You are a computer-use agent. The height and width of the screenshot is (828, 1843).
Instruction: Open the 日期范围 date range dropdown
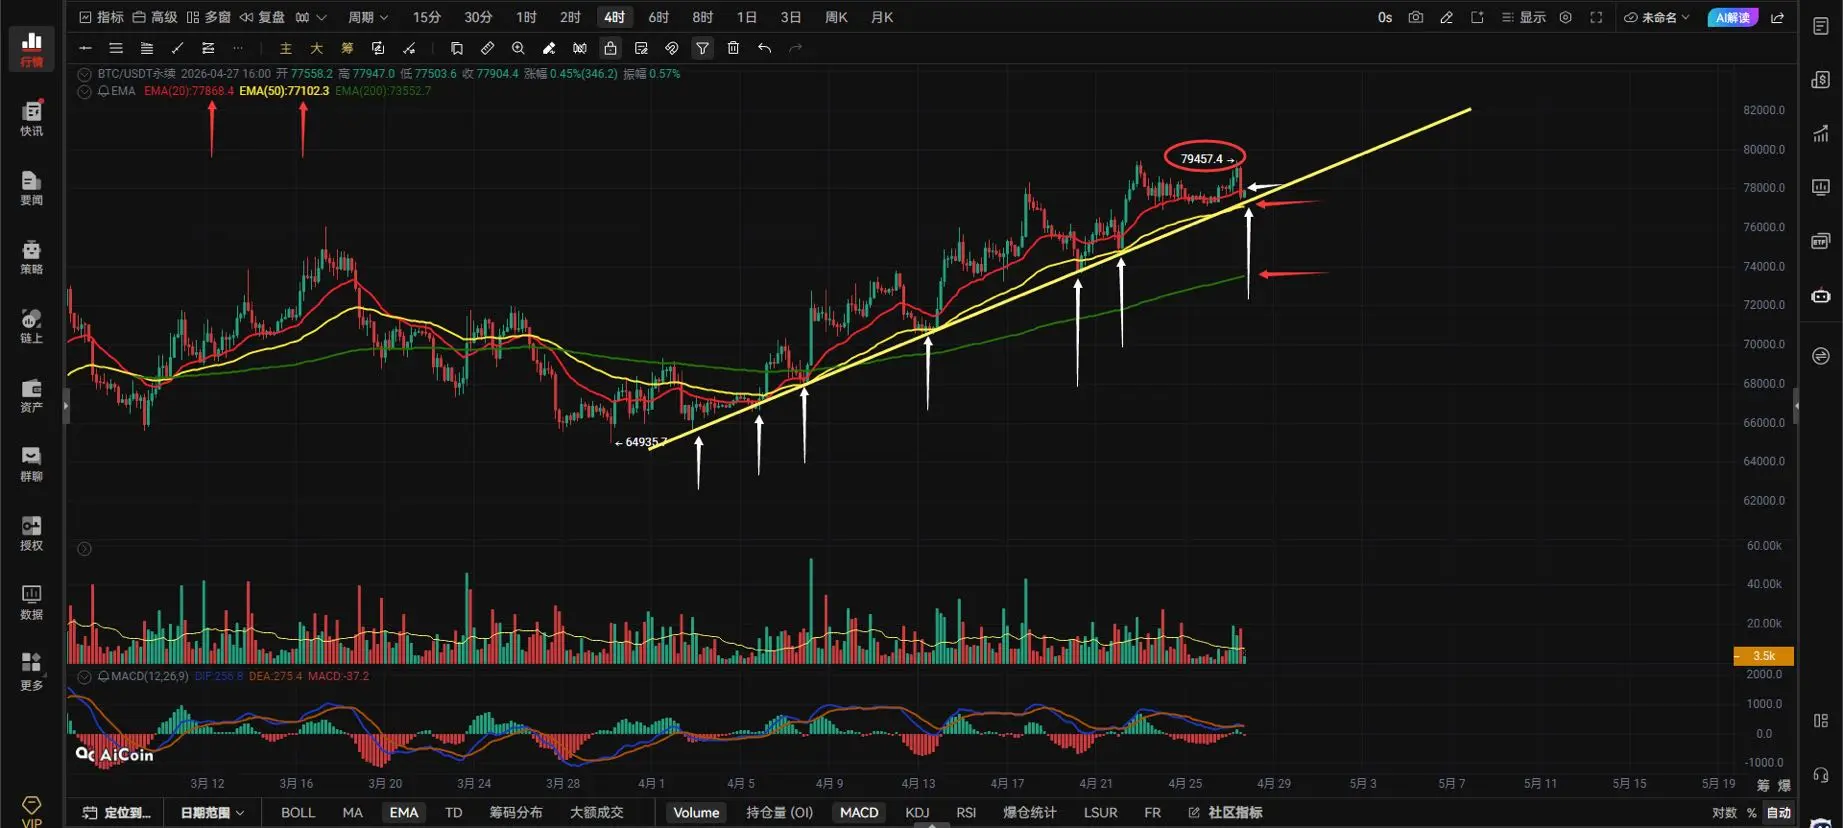point(212,812)
